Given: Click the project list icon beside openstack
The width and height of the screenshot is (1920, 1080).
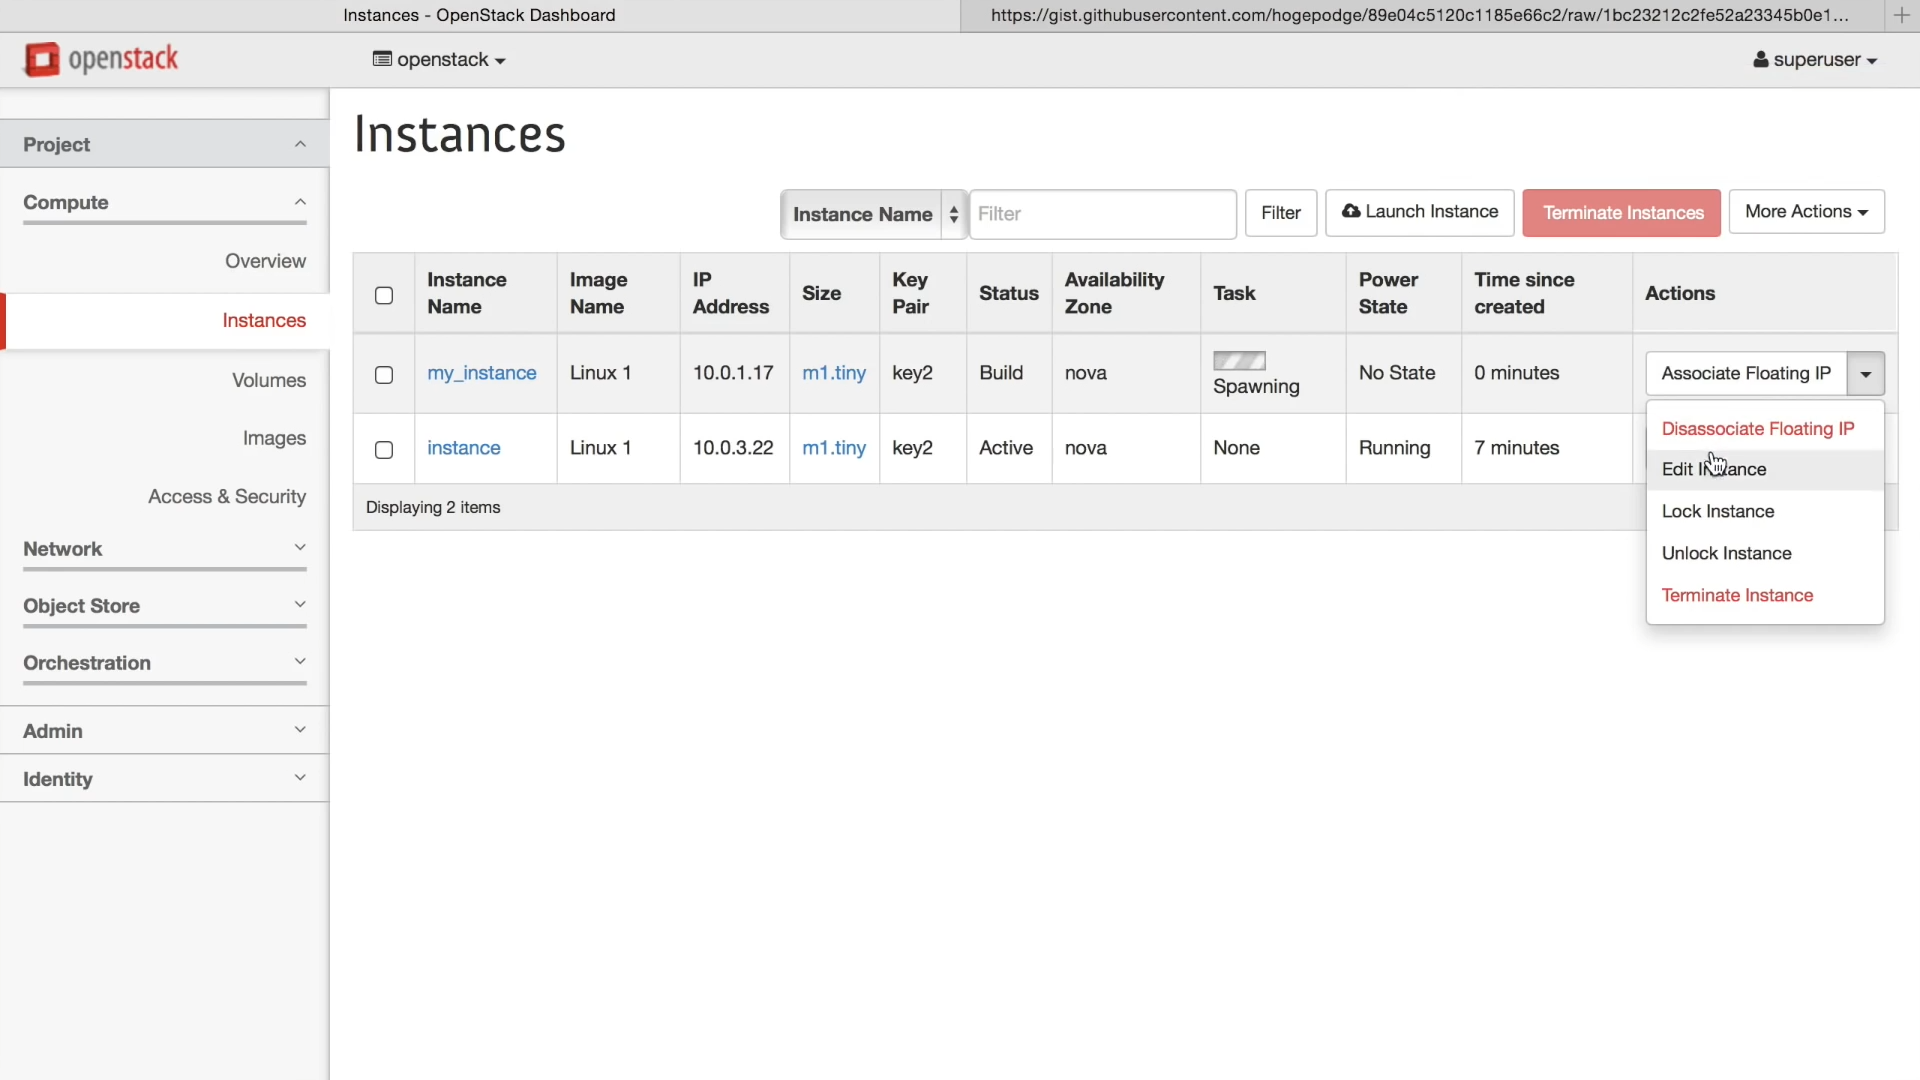Looking at the screenshot, I should click(381, 59).
